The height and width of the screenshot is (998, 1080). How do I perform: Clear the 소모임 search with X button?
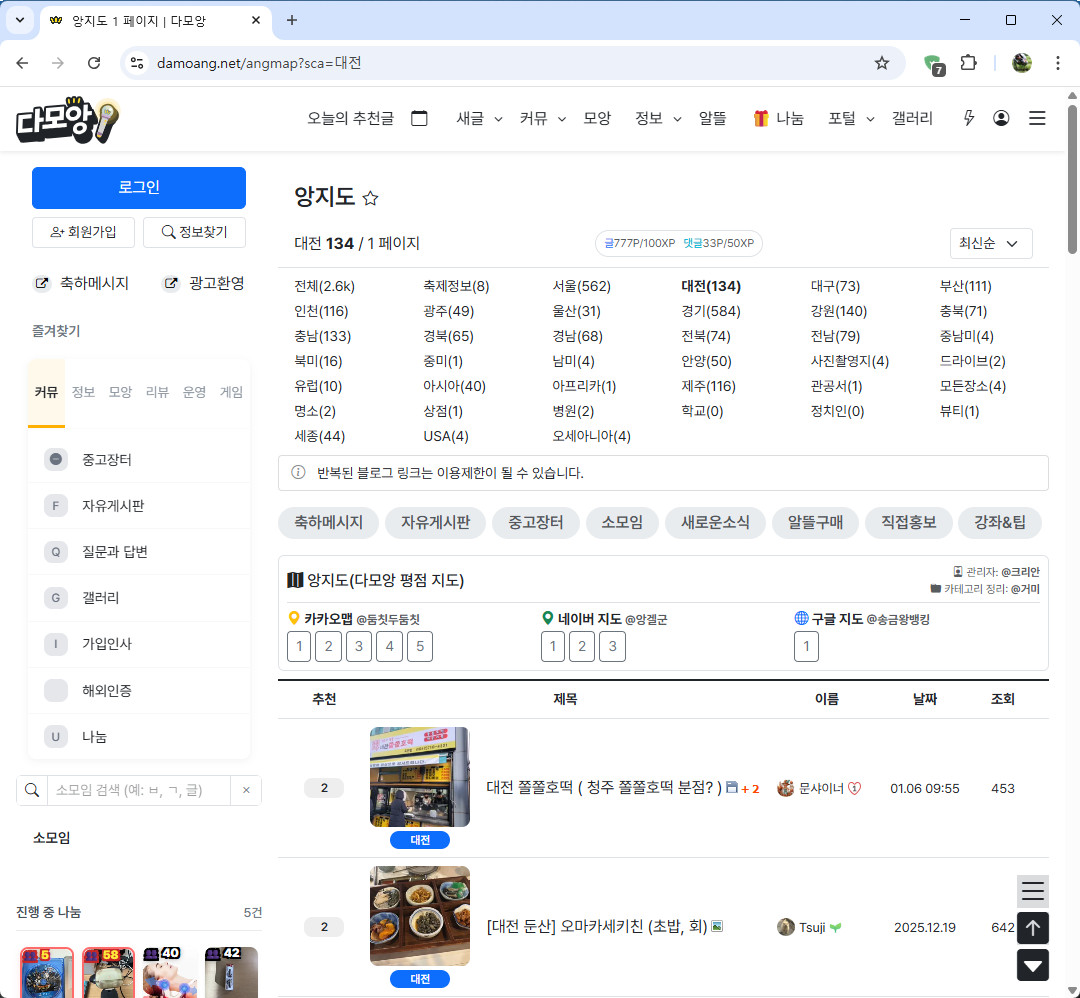click(x=246, y=790)
